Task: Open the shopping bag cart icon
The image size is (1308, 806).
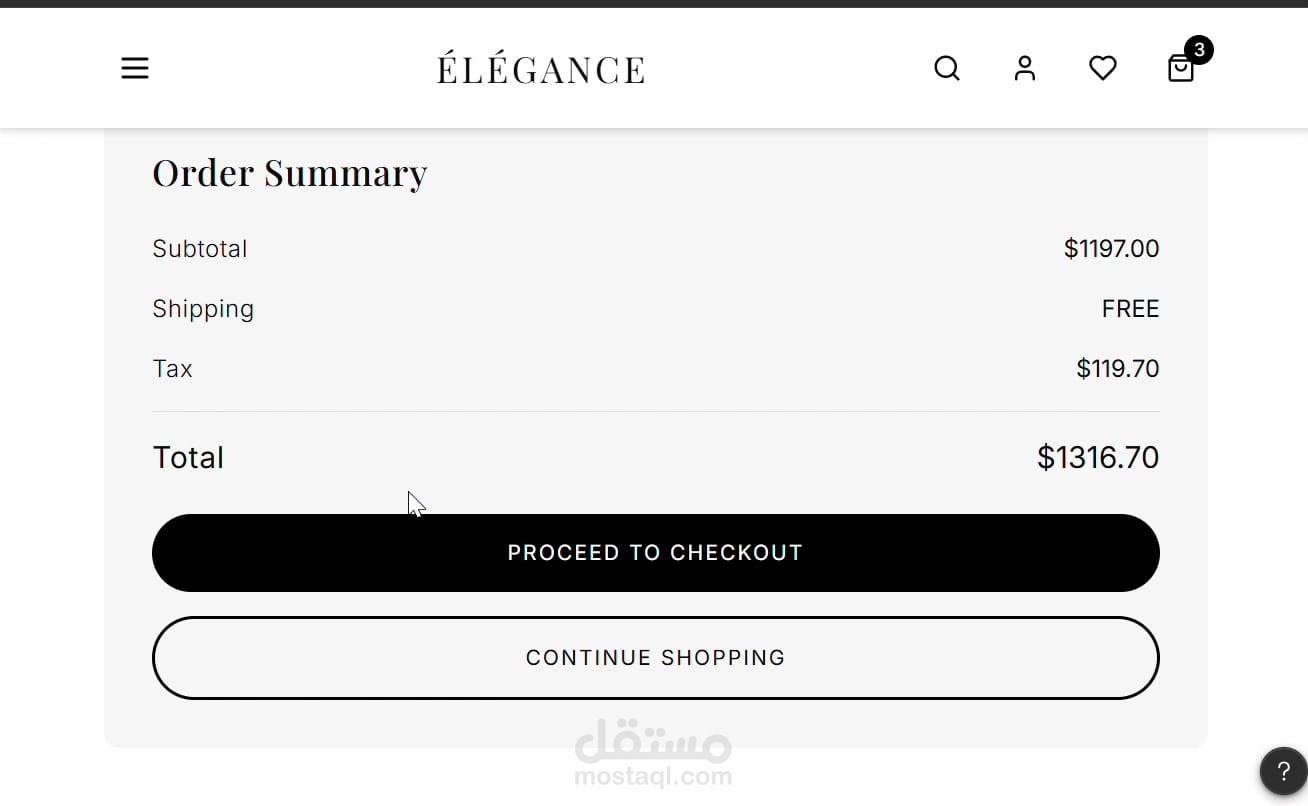Action: tap(1180, 69)
